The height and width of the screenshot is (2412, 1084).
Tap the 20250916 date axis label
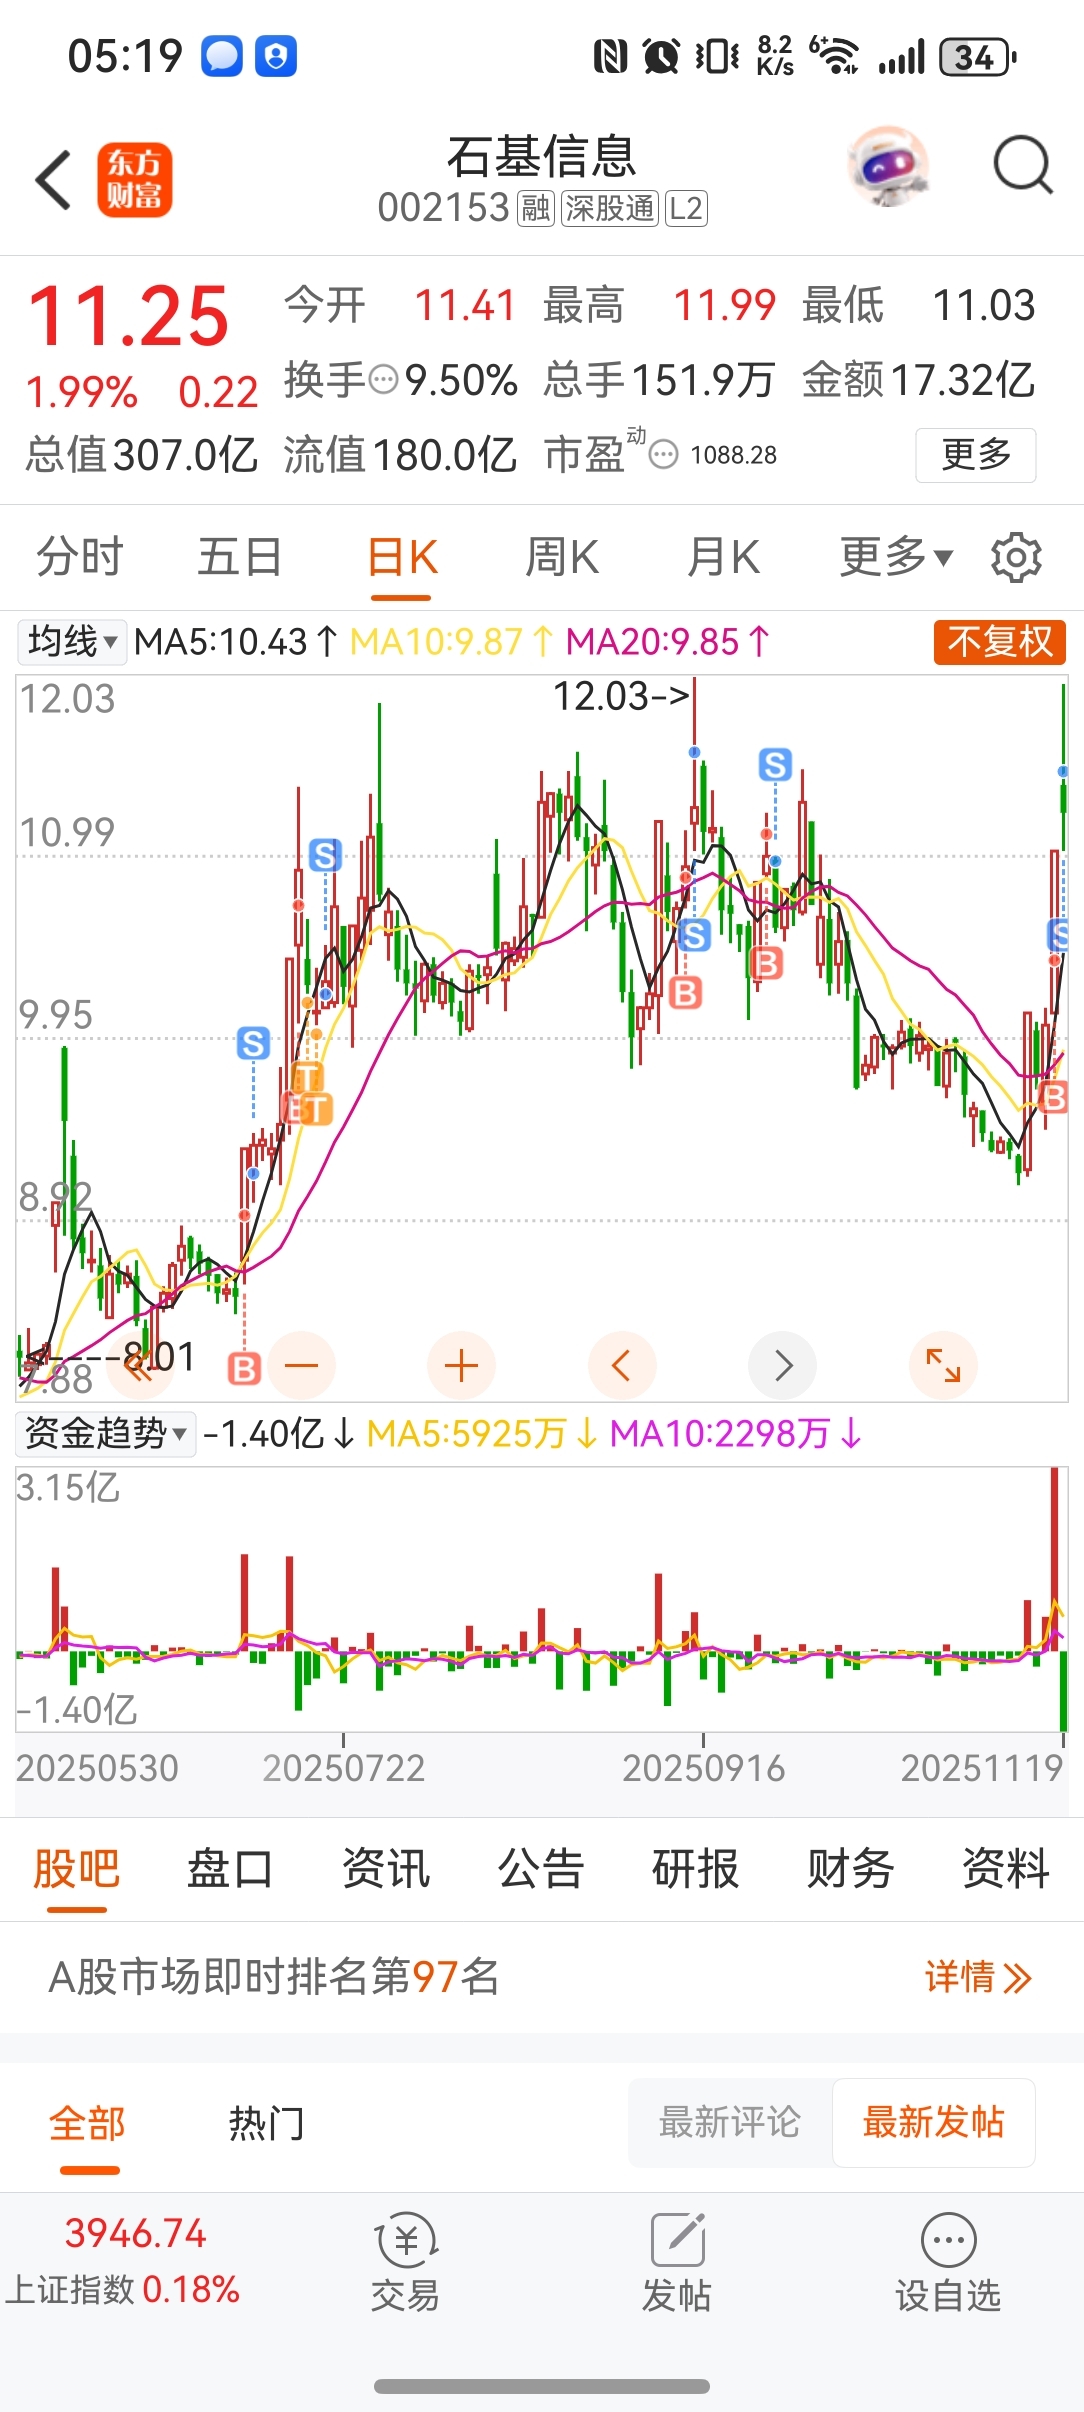click(x=703, y=1768)
